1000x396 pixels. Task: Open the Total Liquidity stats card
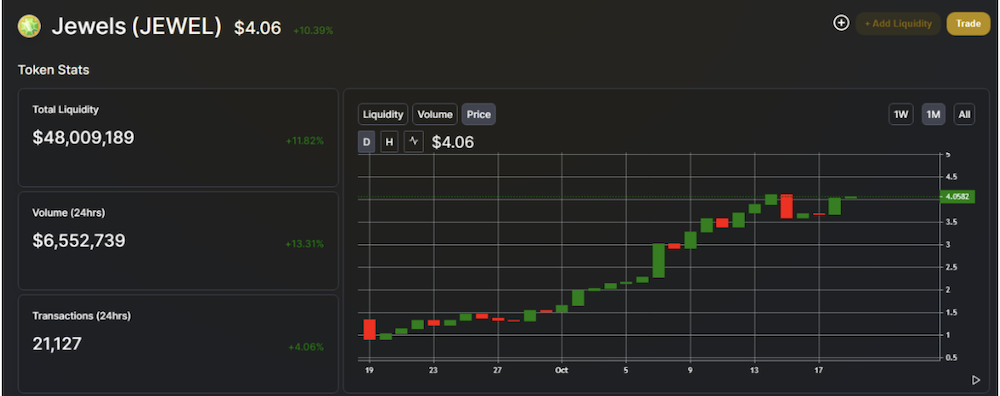[178, 138]
